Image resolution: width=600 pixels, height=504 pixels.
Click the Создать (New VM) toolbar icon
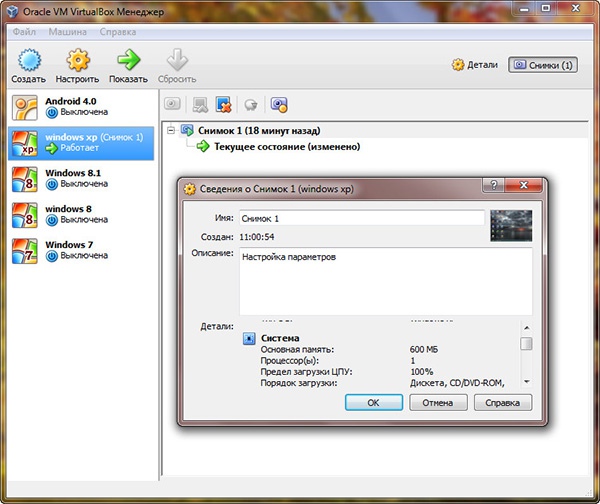pos(28,62)
